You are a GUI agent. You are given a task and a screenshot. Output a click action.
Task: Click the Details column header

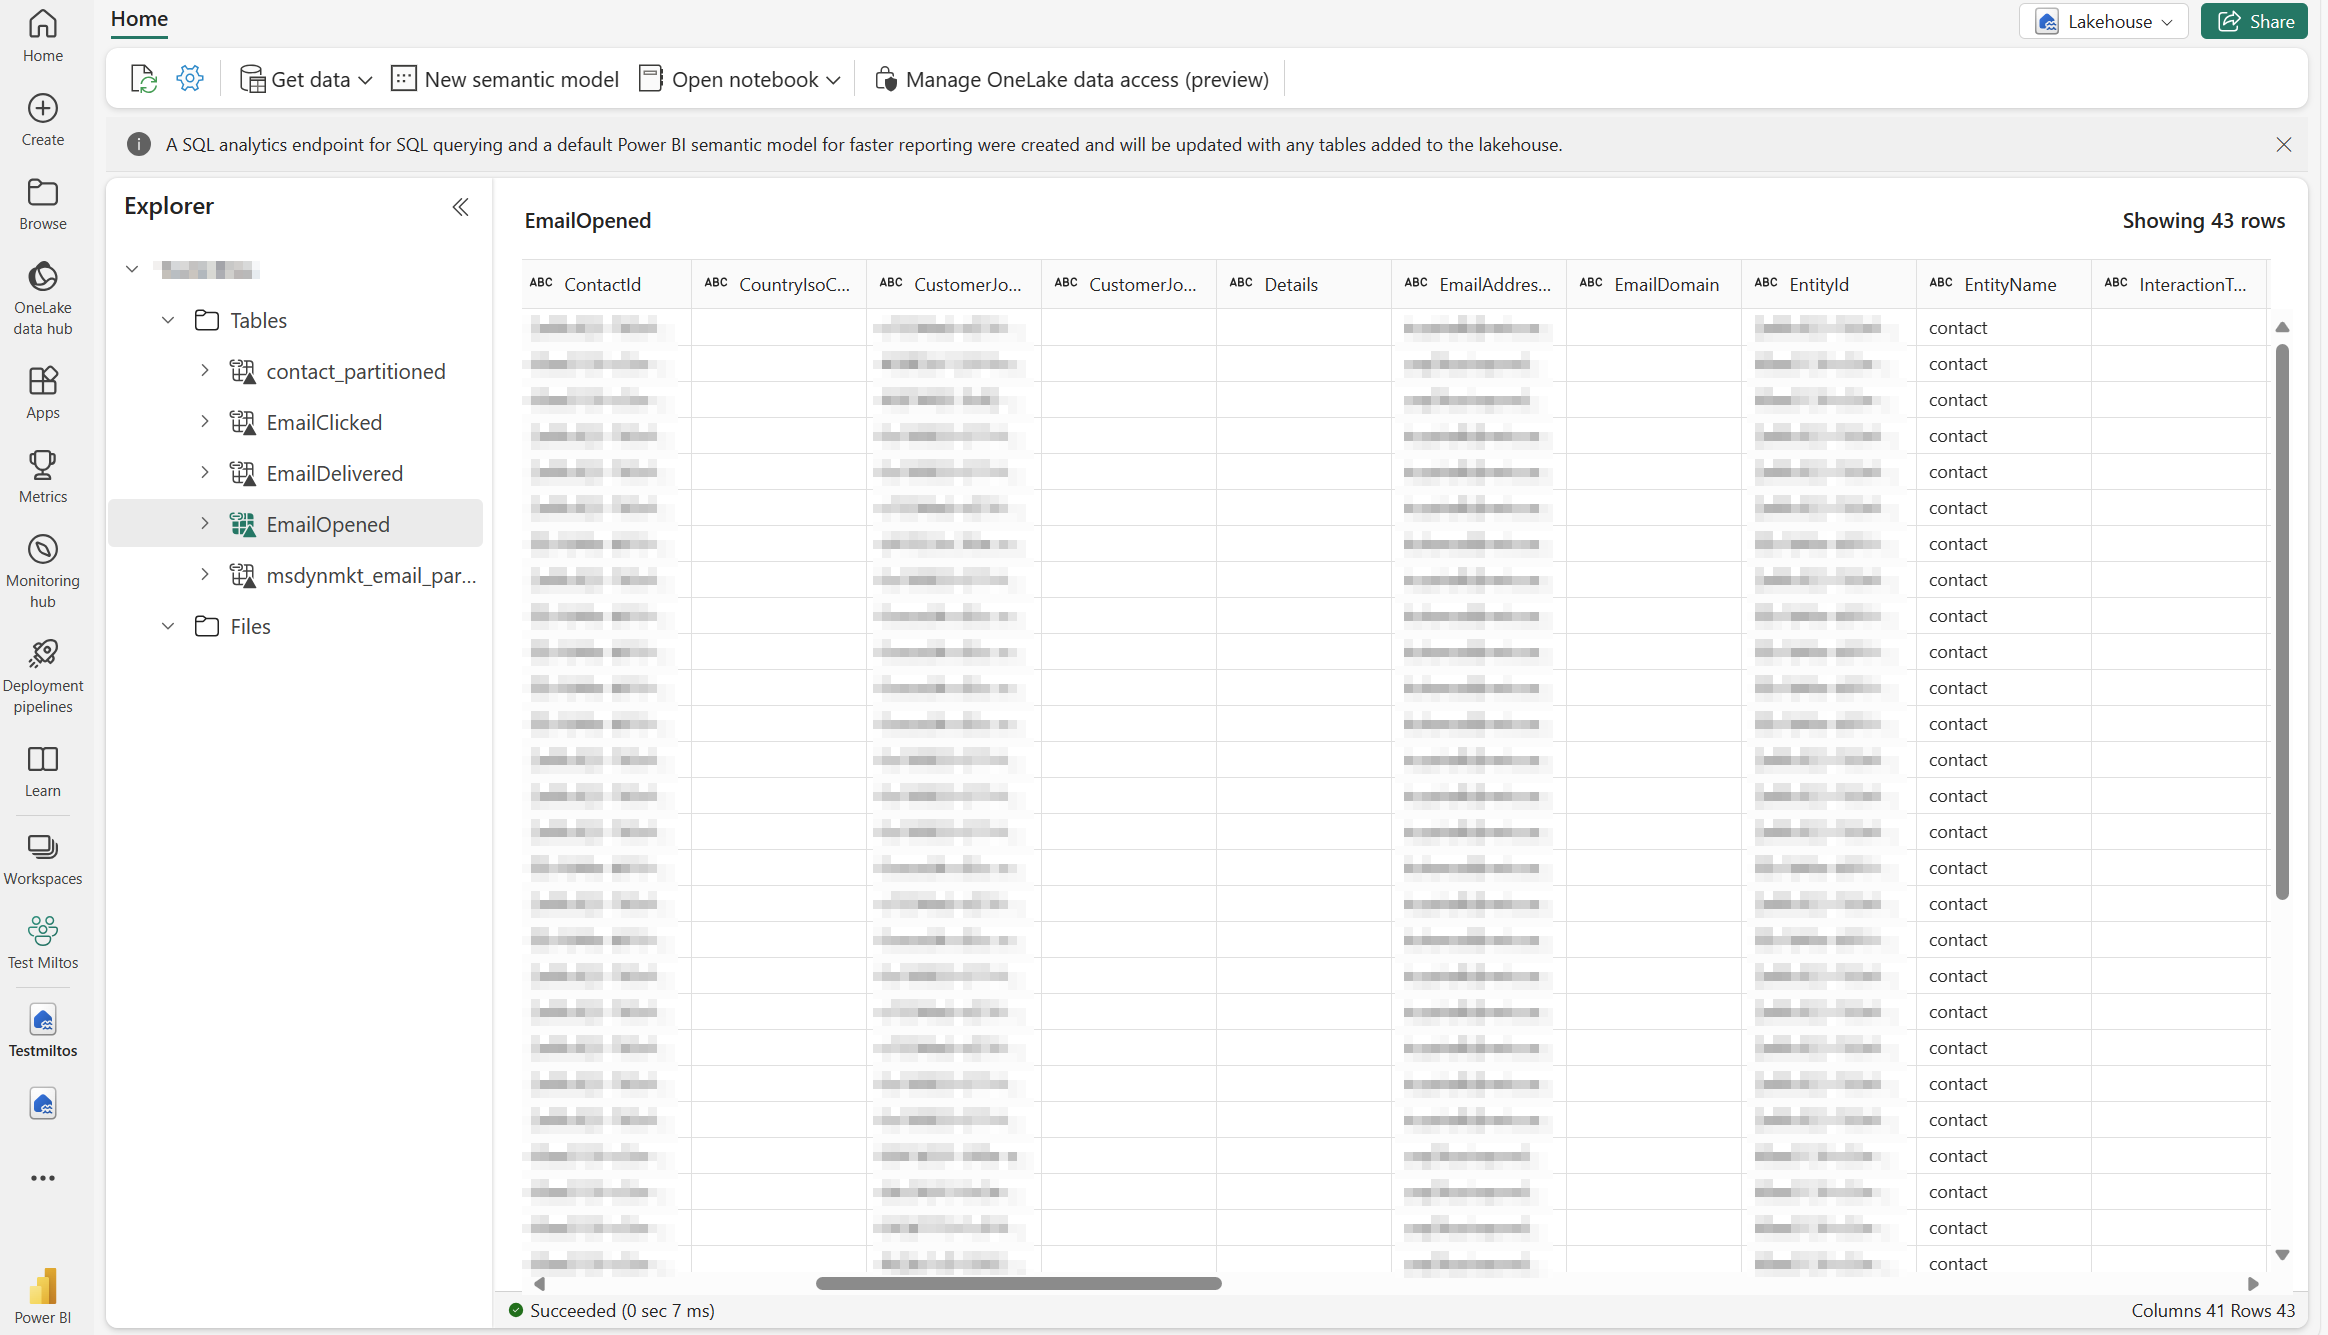pyautogui.click(x=1304, y=284)
